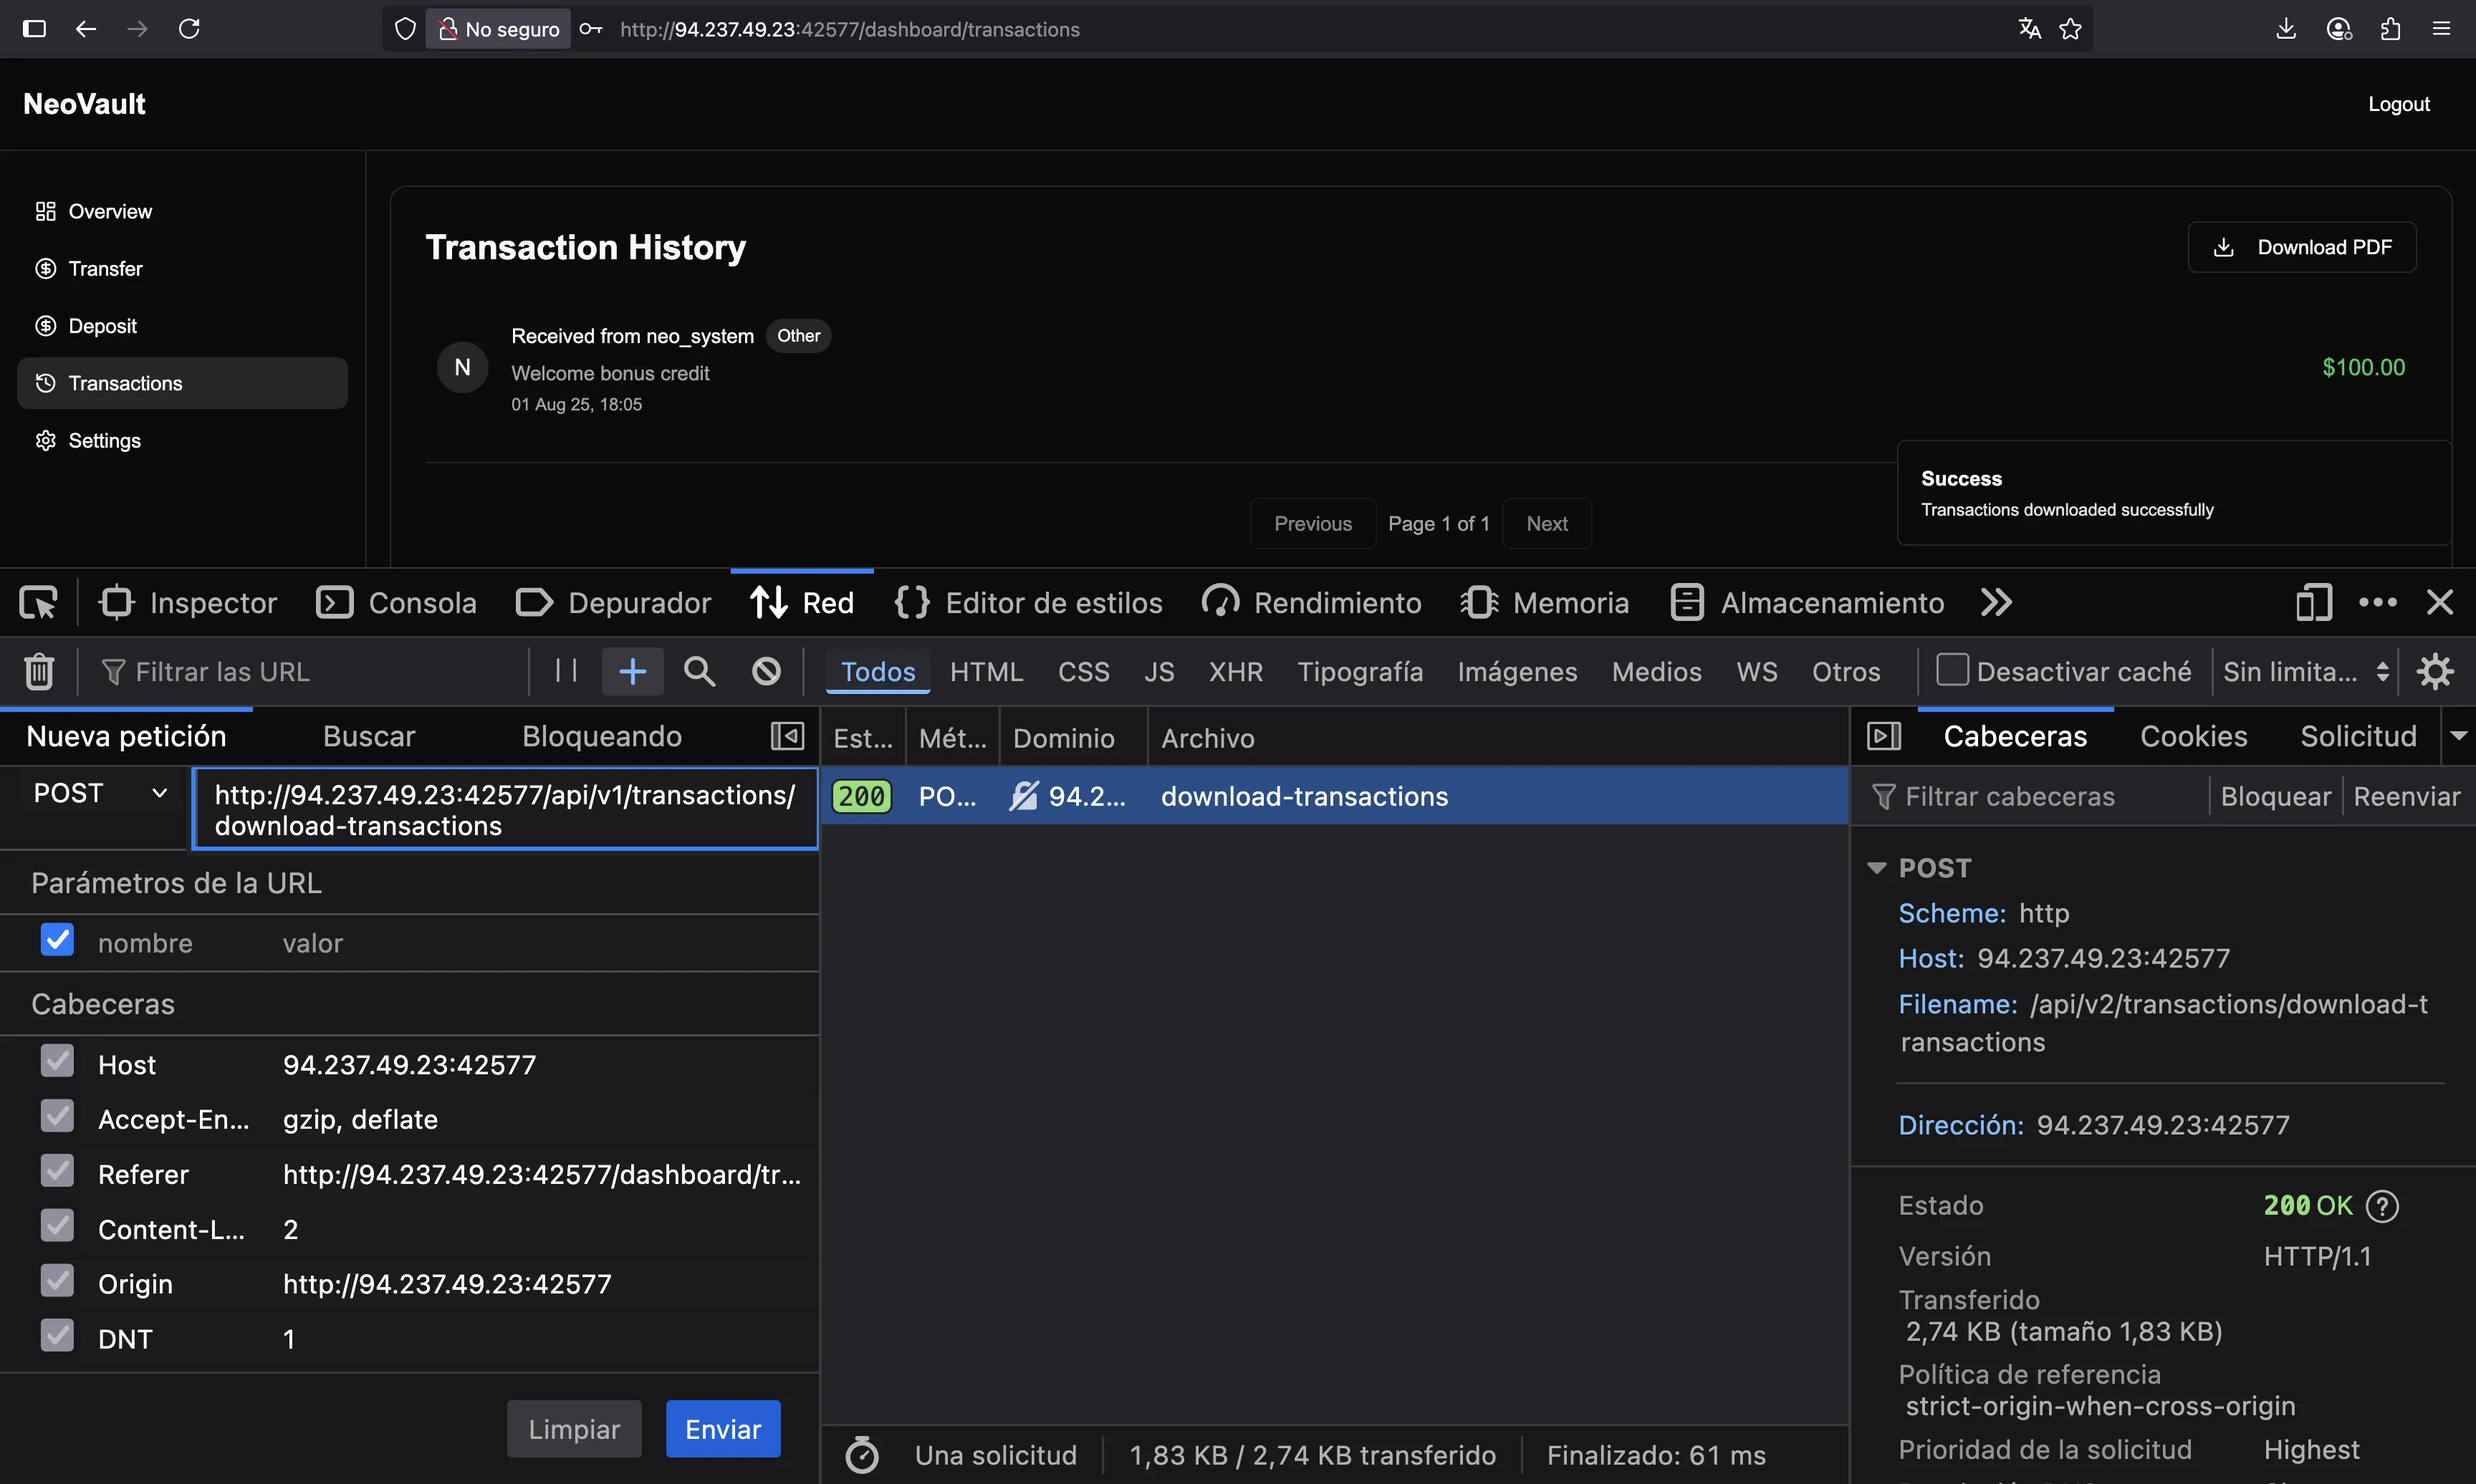Viewport: 2476px width, 1484px height.
Task: Open the page translation icon
Action: [2029, 29]
